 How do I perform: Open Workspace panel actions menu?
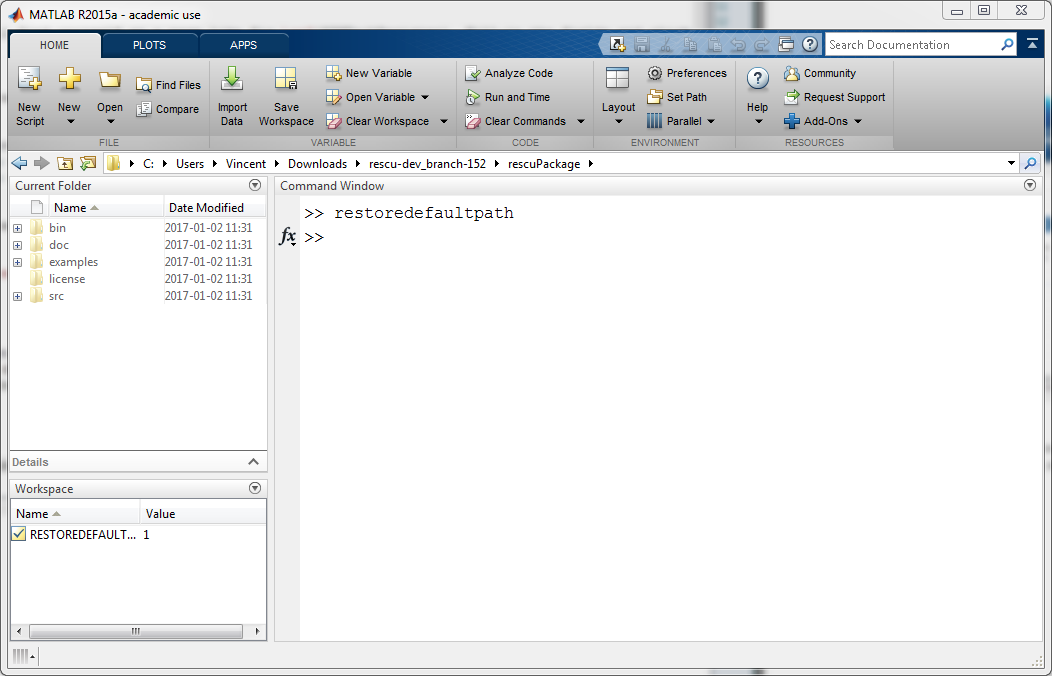point(254,488)
